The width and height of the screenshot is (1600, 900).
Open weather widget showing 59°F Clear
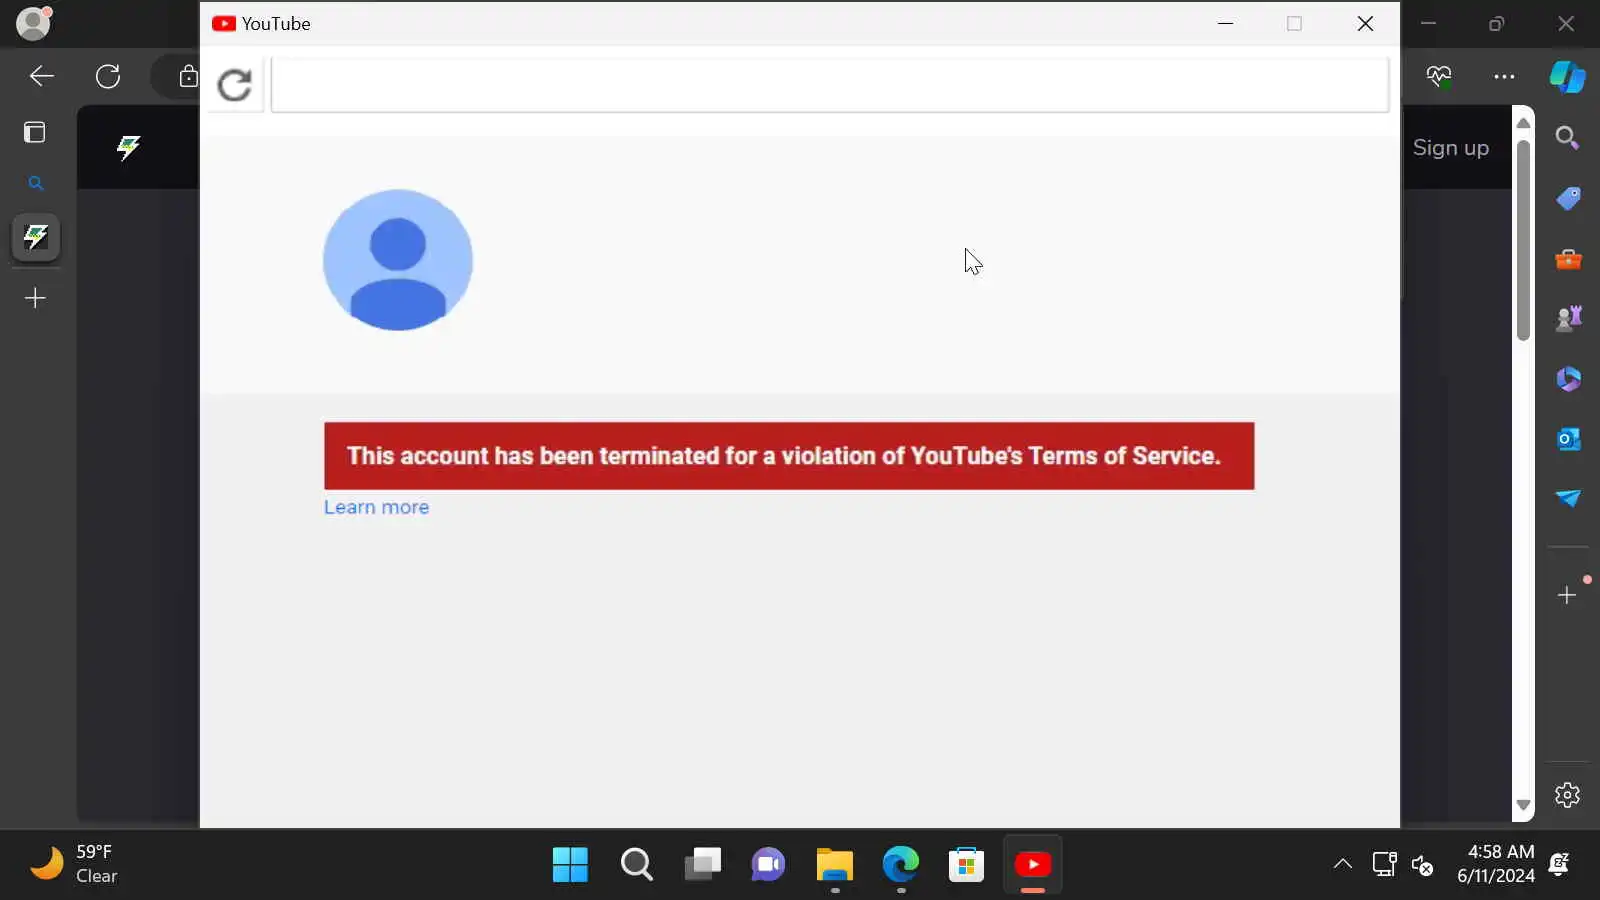pyautogui.click(x=74, y=864)
